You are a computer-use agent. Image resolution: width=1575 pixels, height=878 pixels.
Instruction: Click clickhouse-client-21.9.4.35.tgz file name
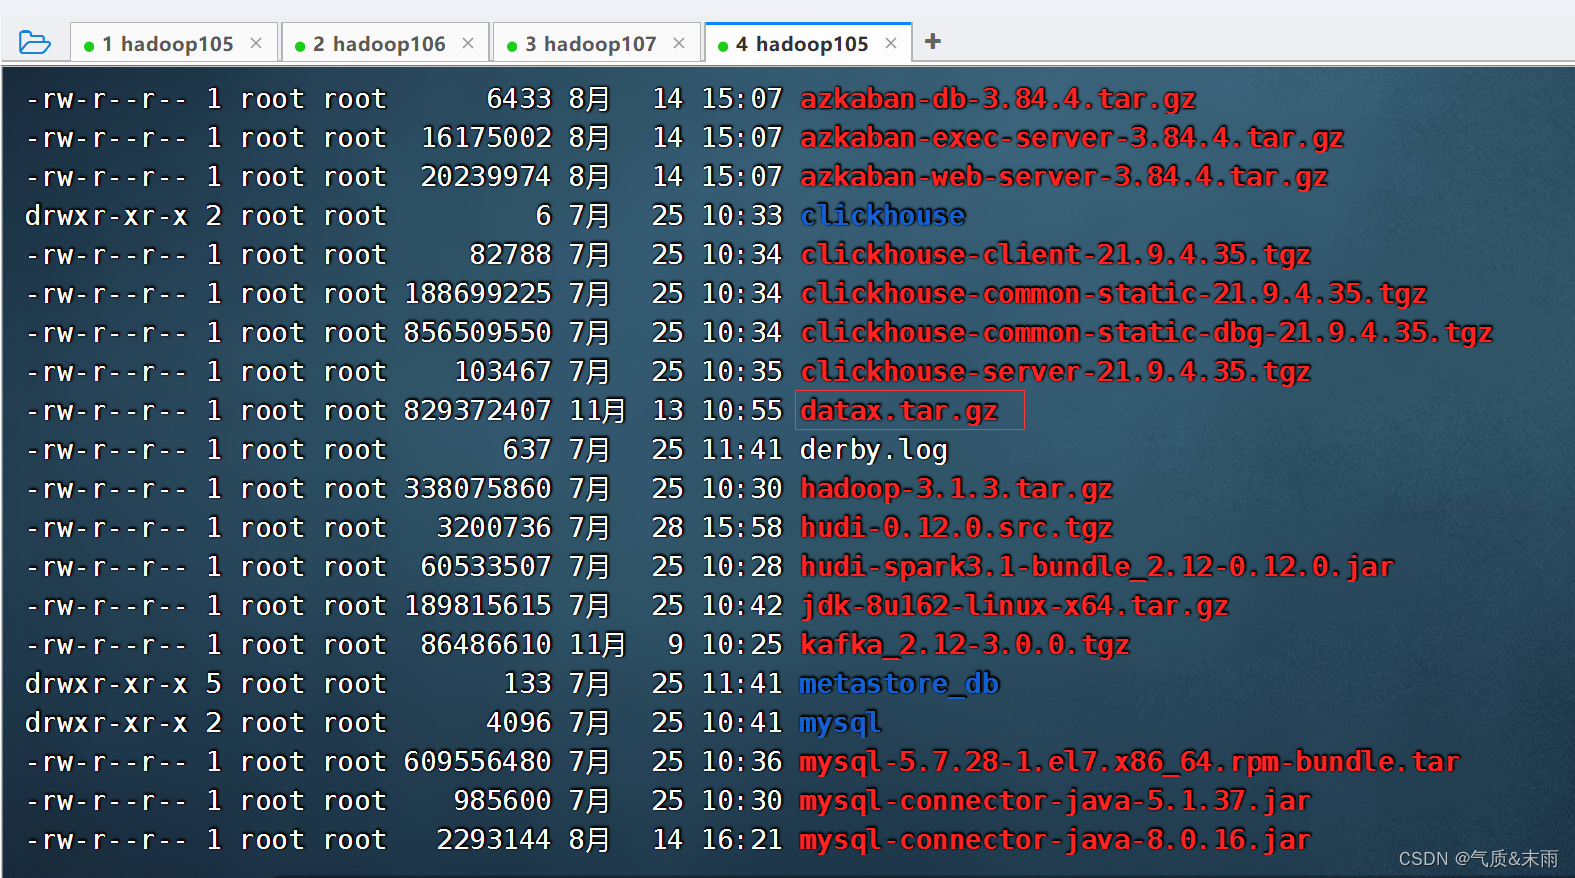click(x=1056, y=255)
